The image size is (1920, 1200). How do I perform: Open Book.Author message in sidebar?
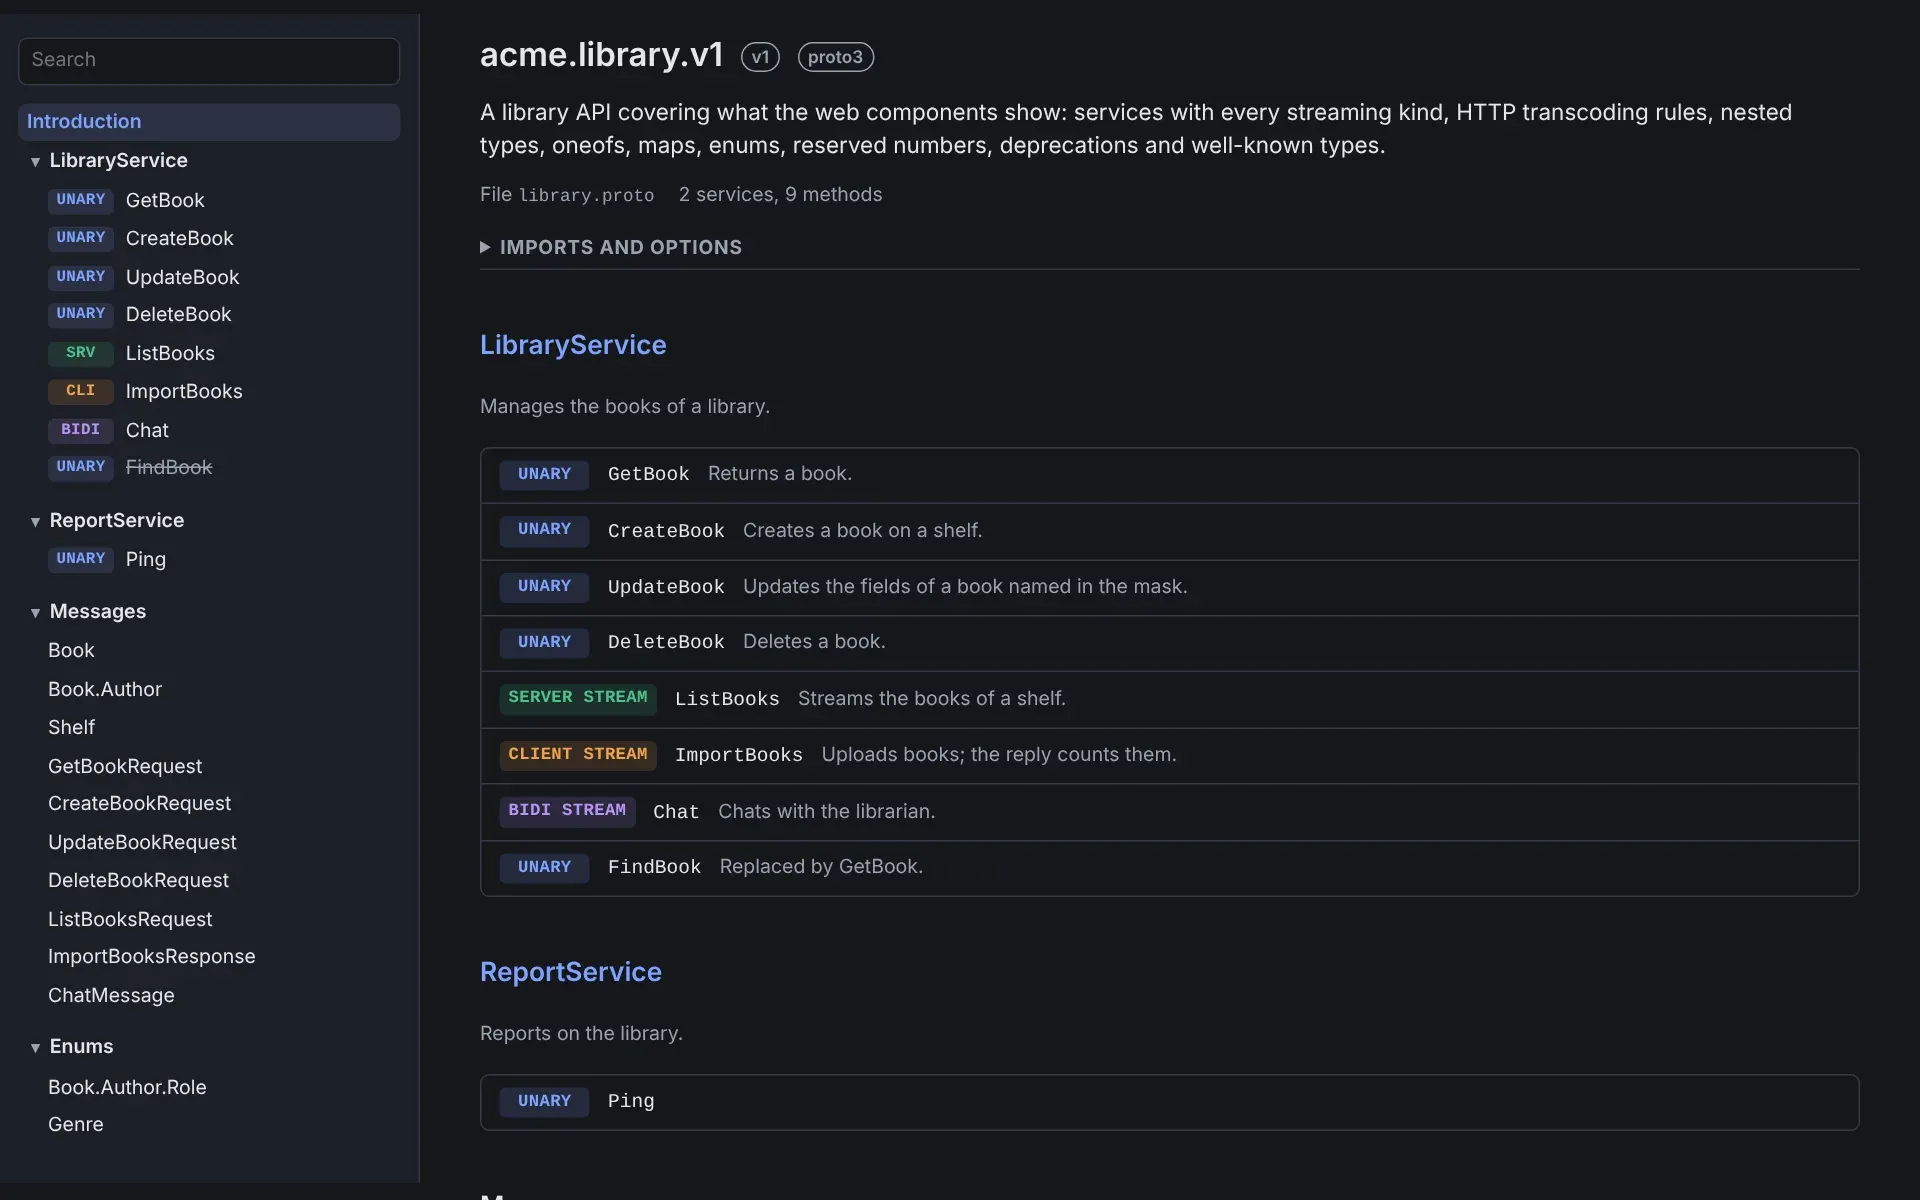(105, 689)
